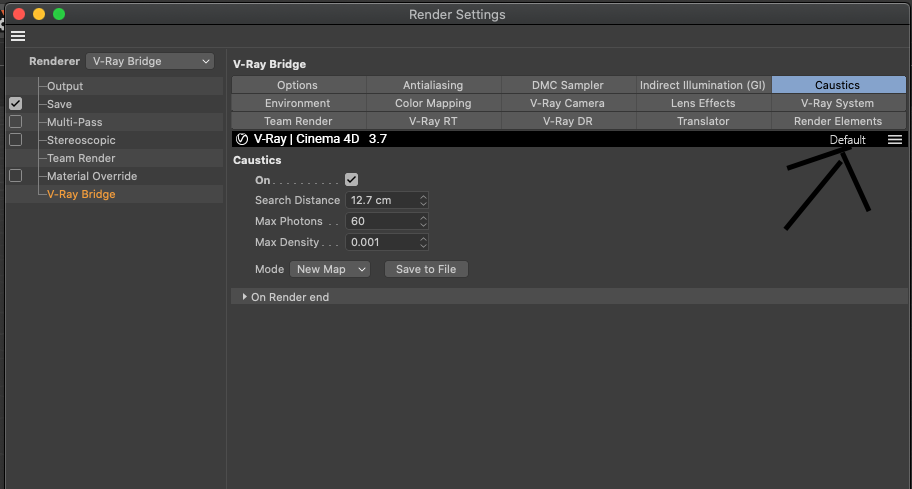Click the Max Photons label

(x=288, y=221)
